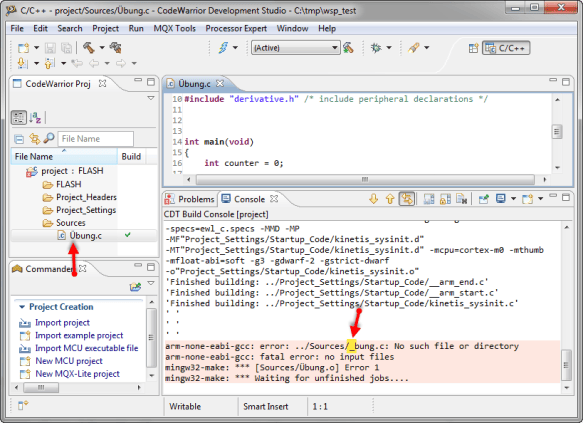This screenshot has height=423, width=583.
Task: Click the Forward navigation arrow
Action: tap(121, 63)
